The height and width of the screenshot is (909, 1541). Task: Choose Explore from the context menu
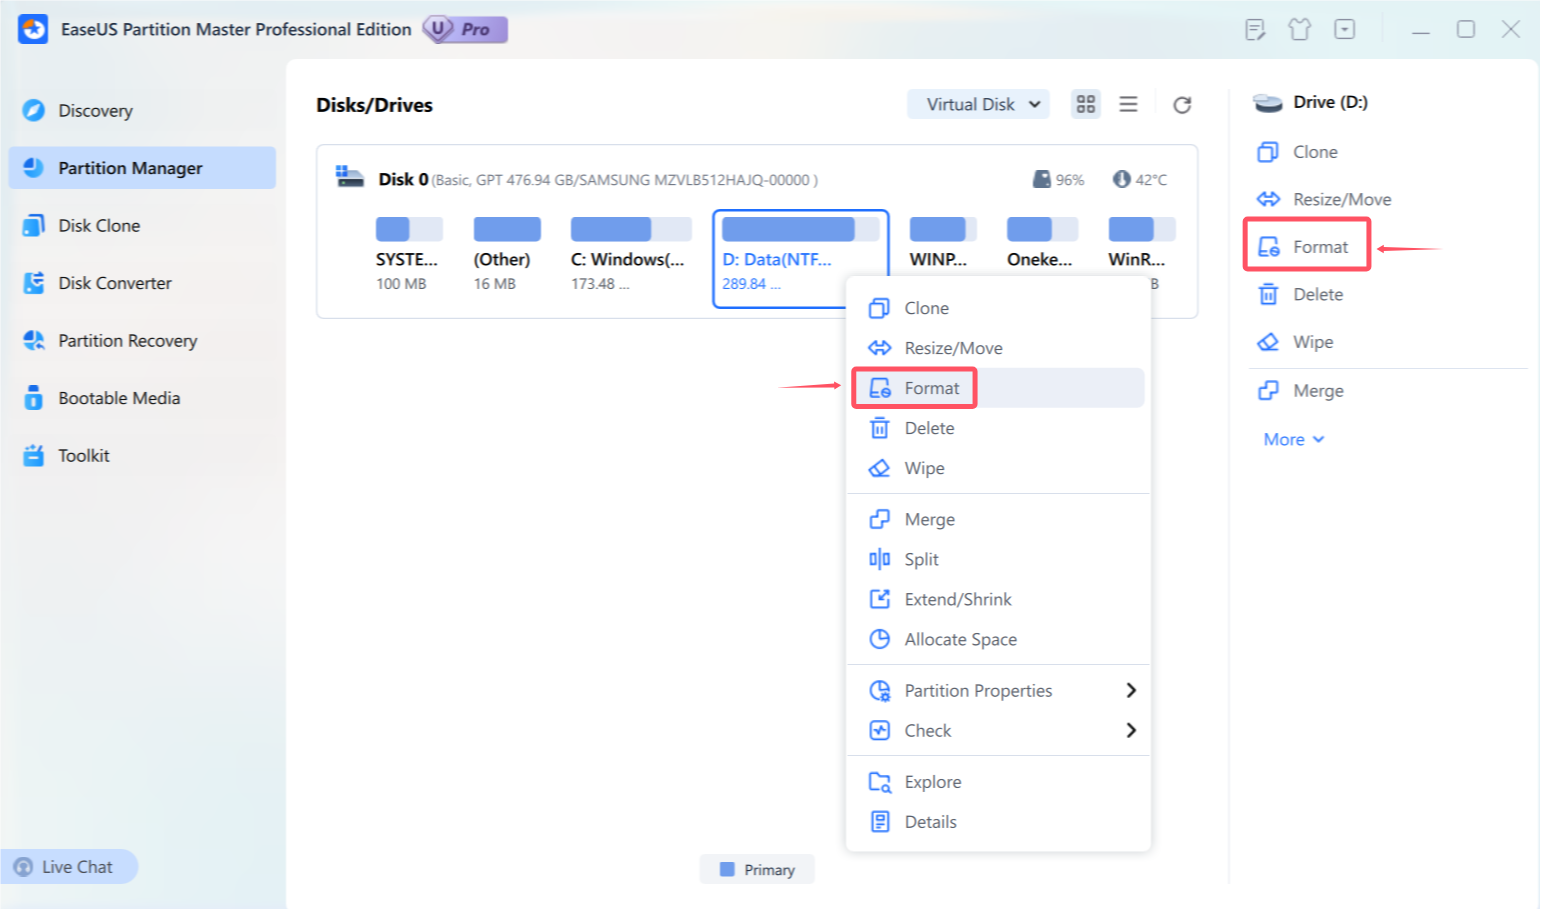tap(998, 782)
